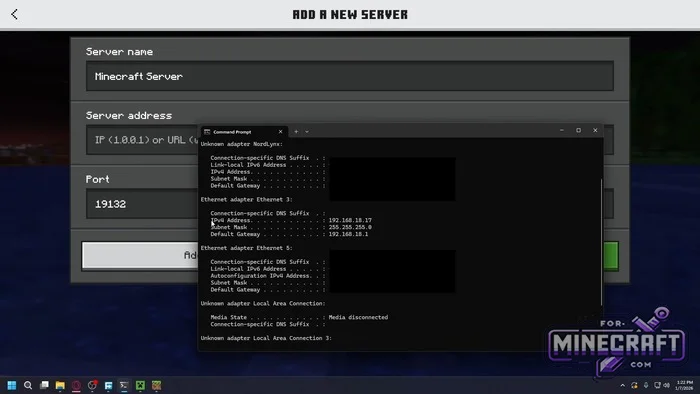The image size is (700, 394).
Task: Open the grass block Minecraft icon on taskbar
Action: point(156,385)
